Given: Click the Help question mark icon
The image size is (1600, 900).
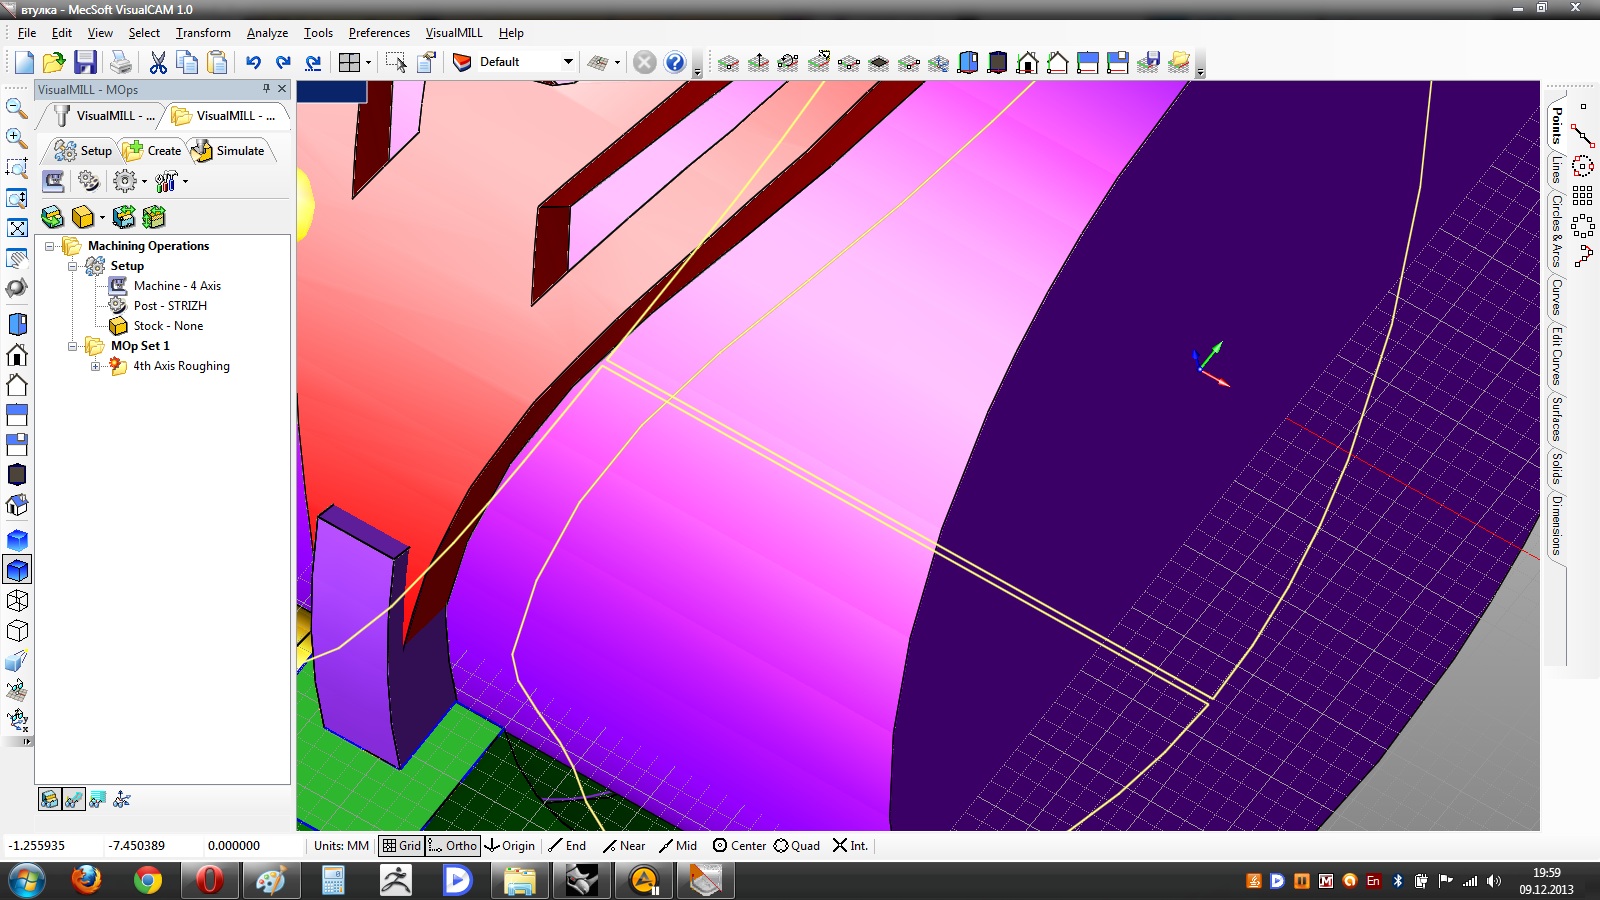Looking at the screenshot, I should (x=675, y=62).
